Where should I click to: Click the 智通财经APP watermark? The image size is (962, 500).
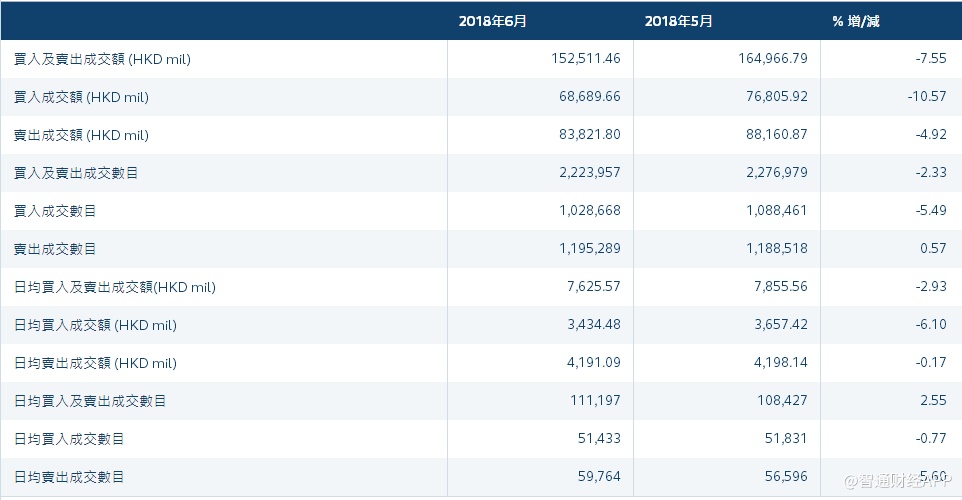coord(899,483)
